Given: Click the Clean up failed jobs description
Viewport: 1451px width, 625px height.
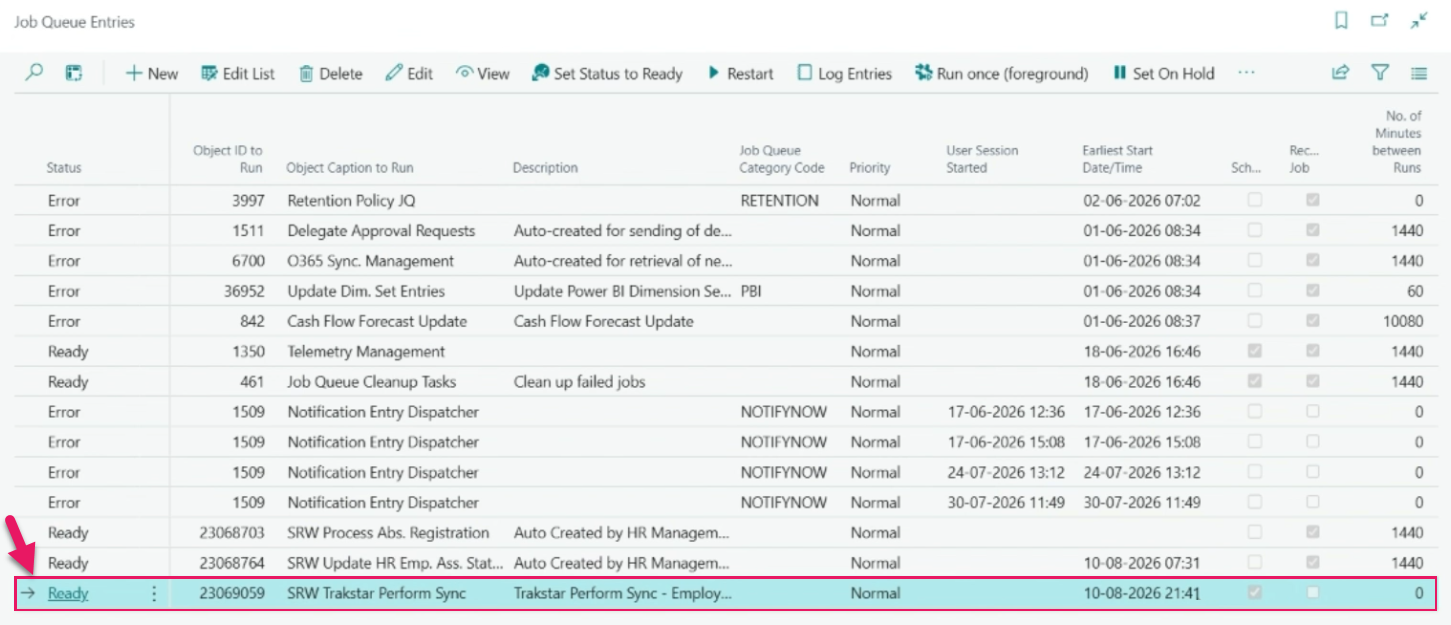Looking at the screenshot, I should click(x=580, y=382).
